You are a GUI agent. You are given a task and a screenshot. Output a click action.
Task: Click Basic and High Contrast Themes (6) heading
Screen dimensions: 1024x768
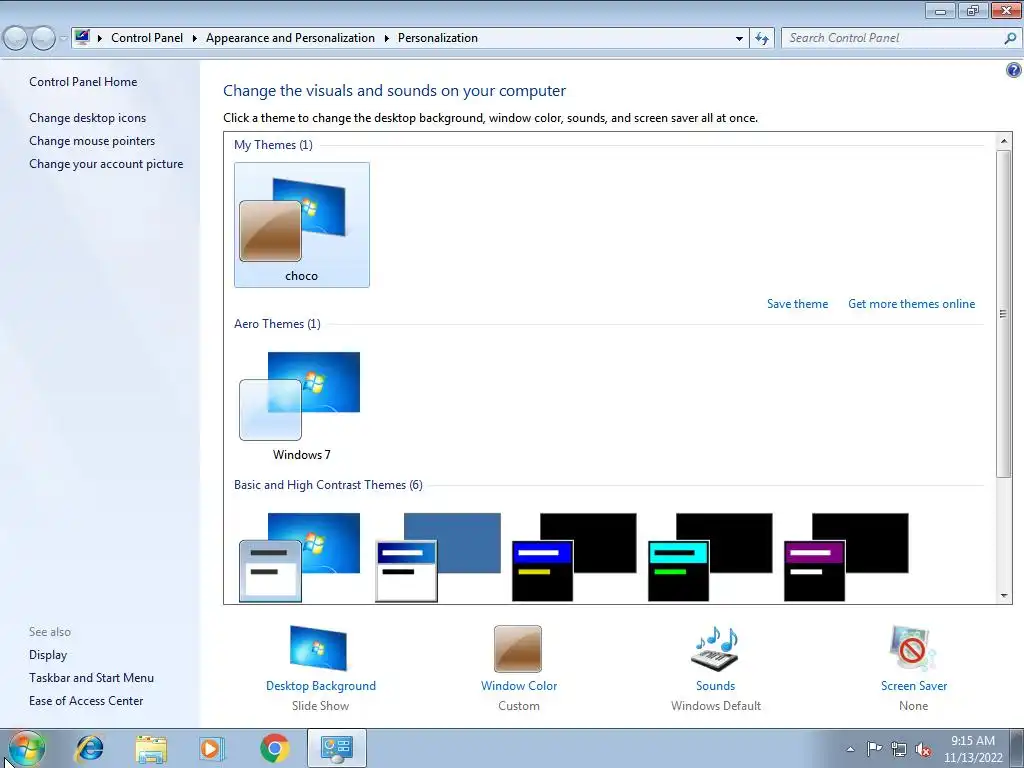[x=328, y=485]
